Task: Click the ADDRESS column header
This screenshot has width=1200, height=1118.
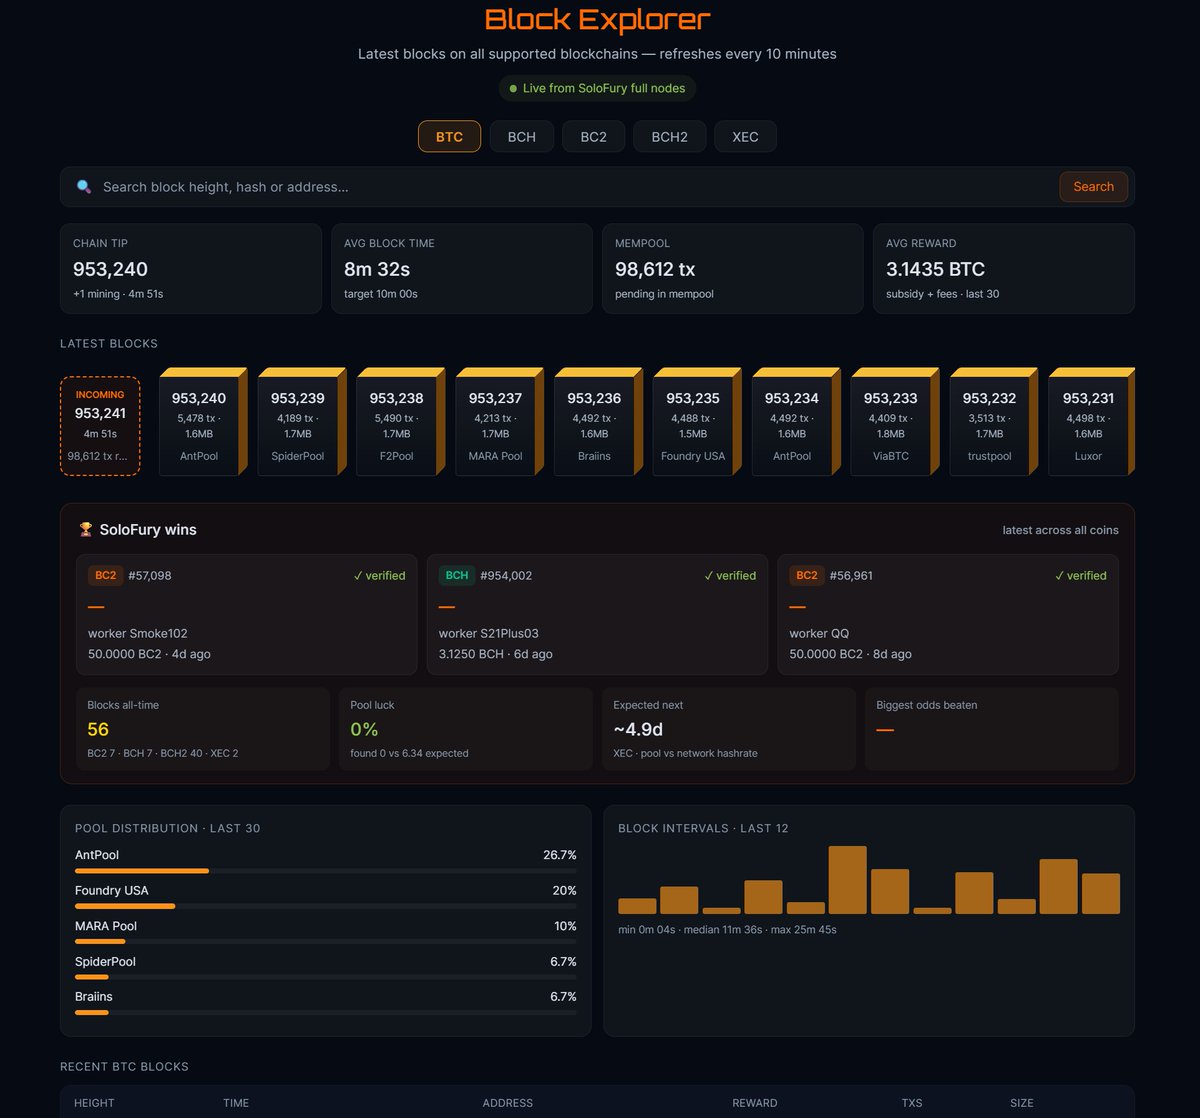Action: click(x=508, y=1103)
